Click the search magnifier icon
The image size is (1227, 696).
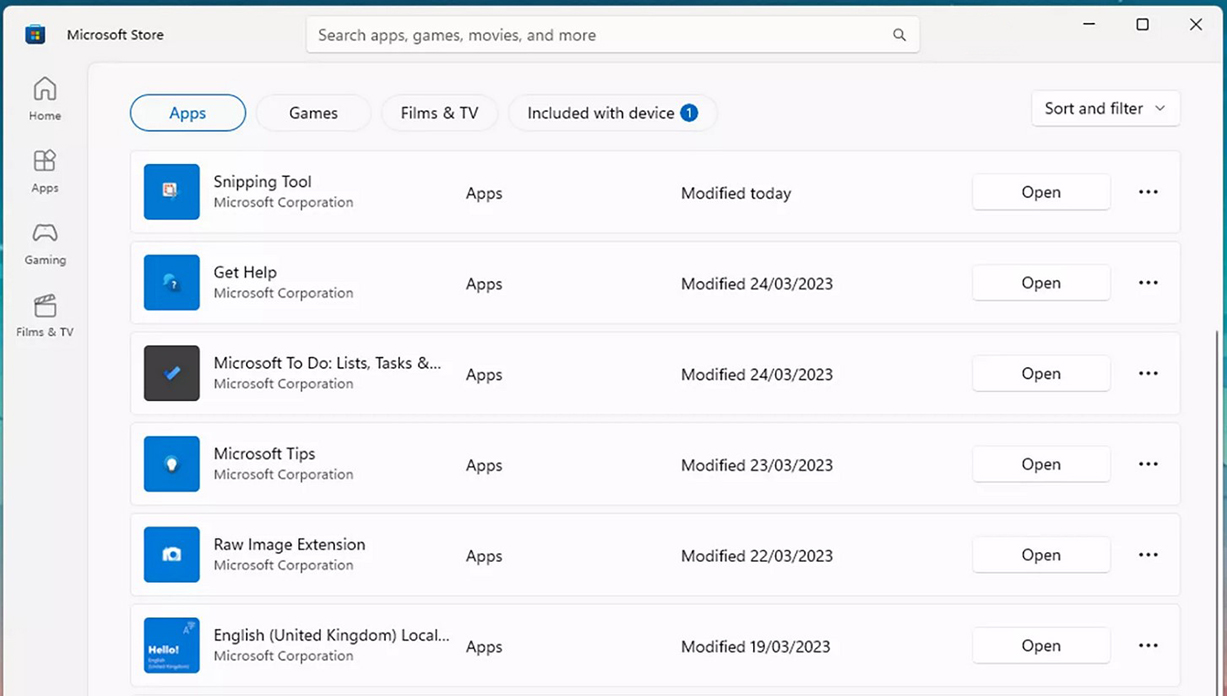898,34
